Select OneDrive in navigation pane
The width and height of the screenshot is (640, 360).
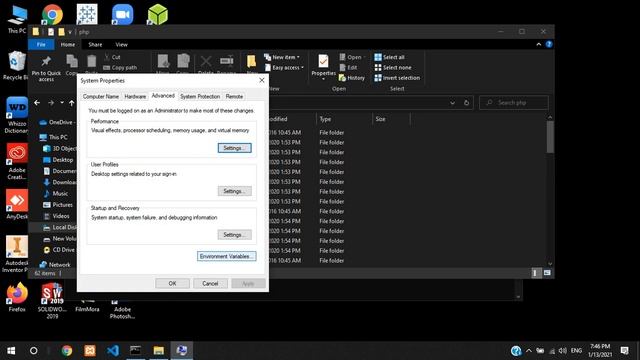point(57,122)
